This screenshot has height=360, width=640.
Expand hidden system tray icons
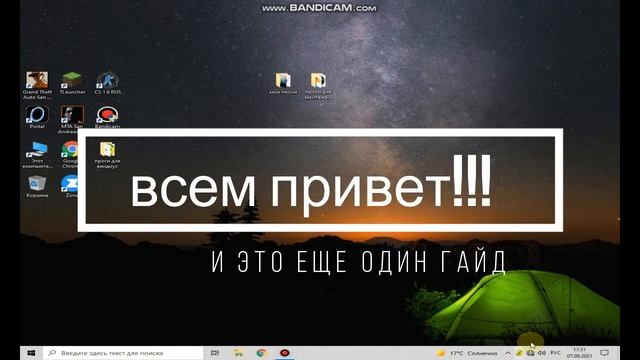point(508,353)
